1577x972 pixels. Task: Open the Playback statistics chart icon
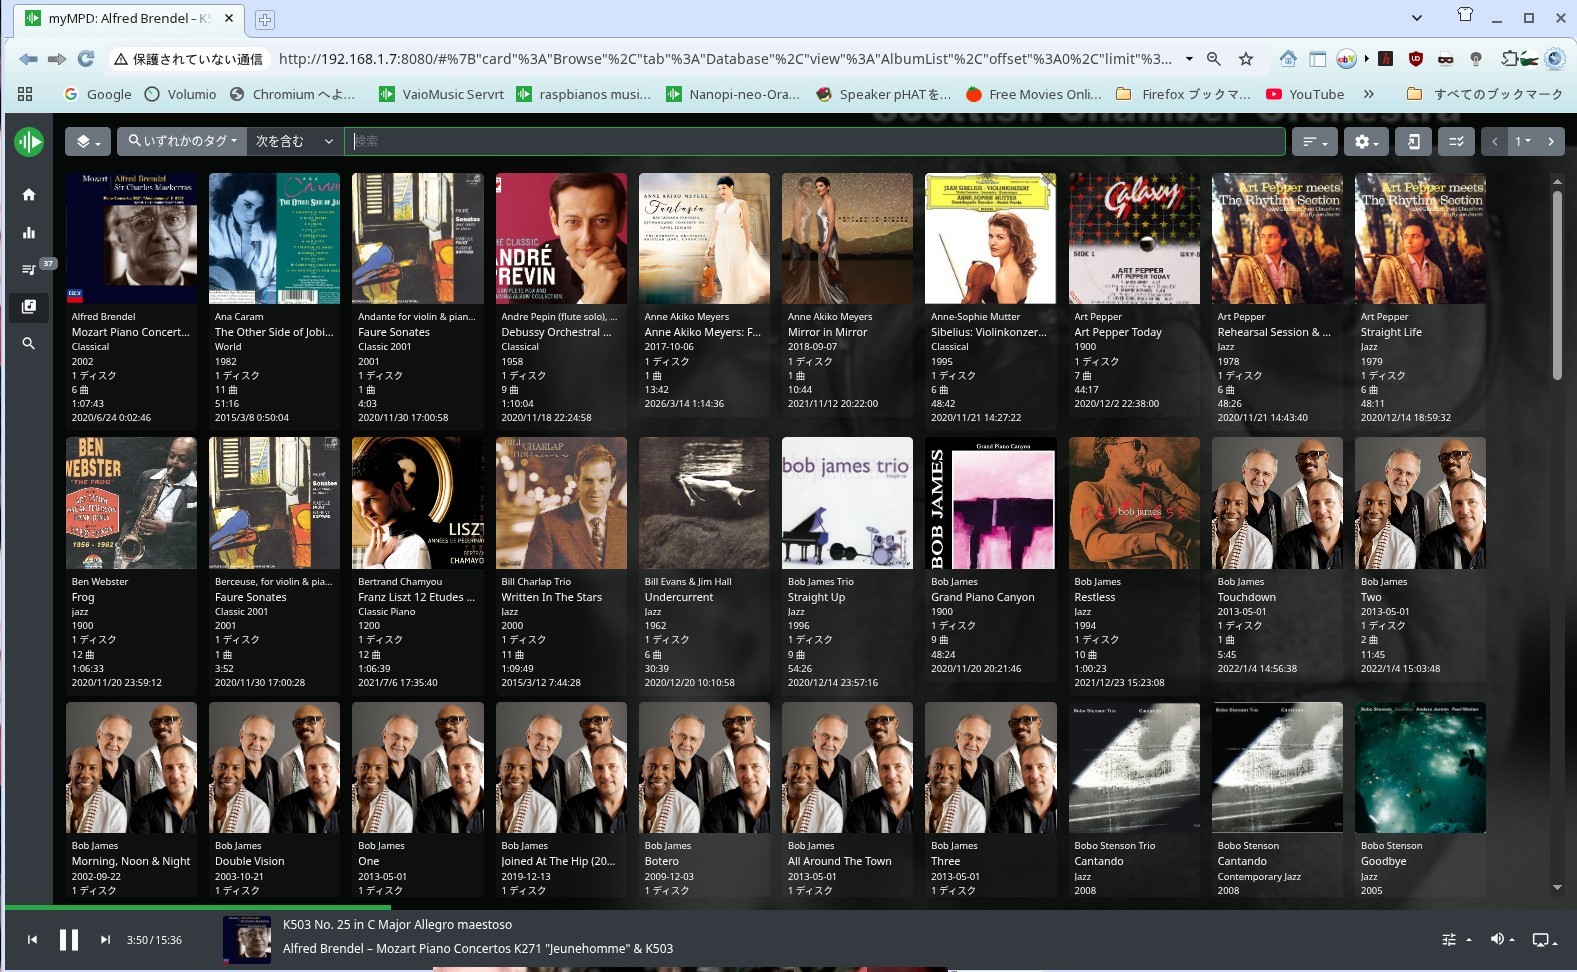29,233
